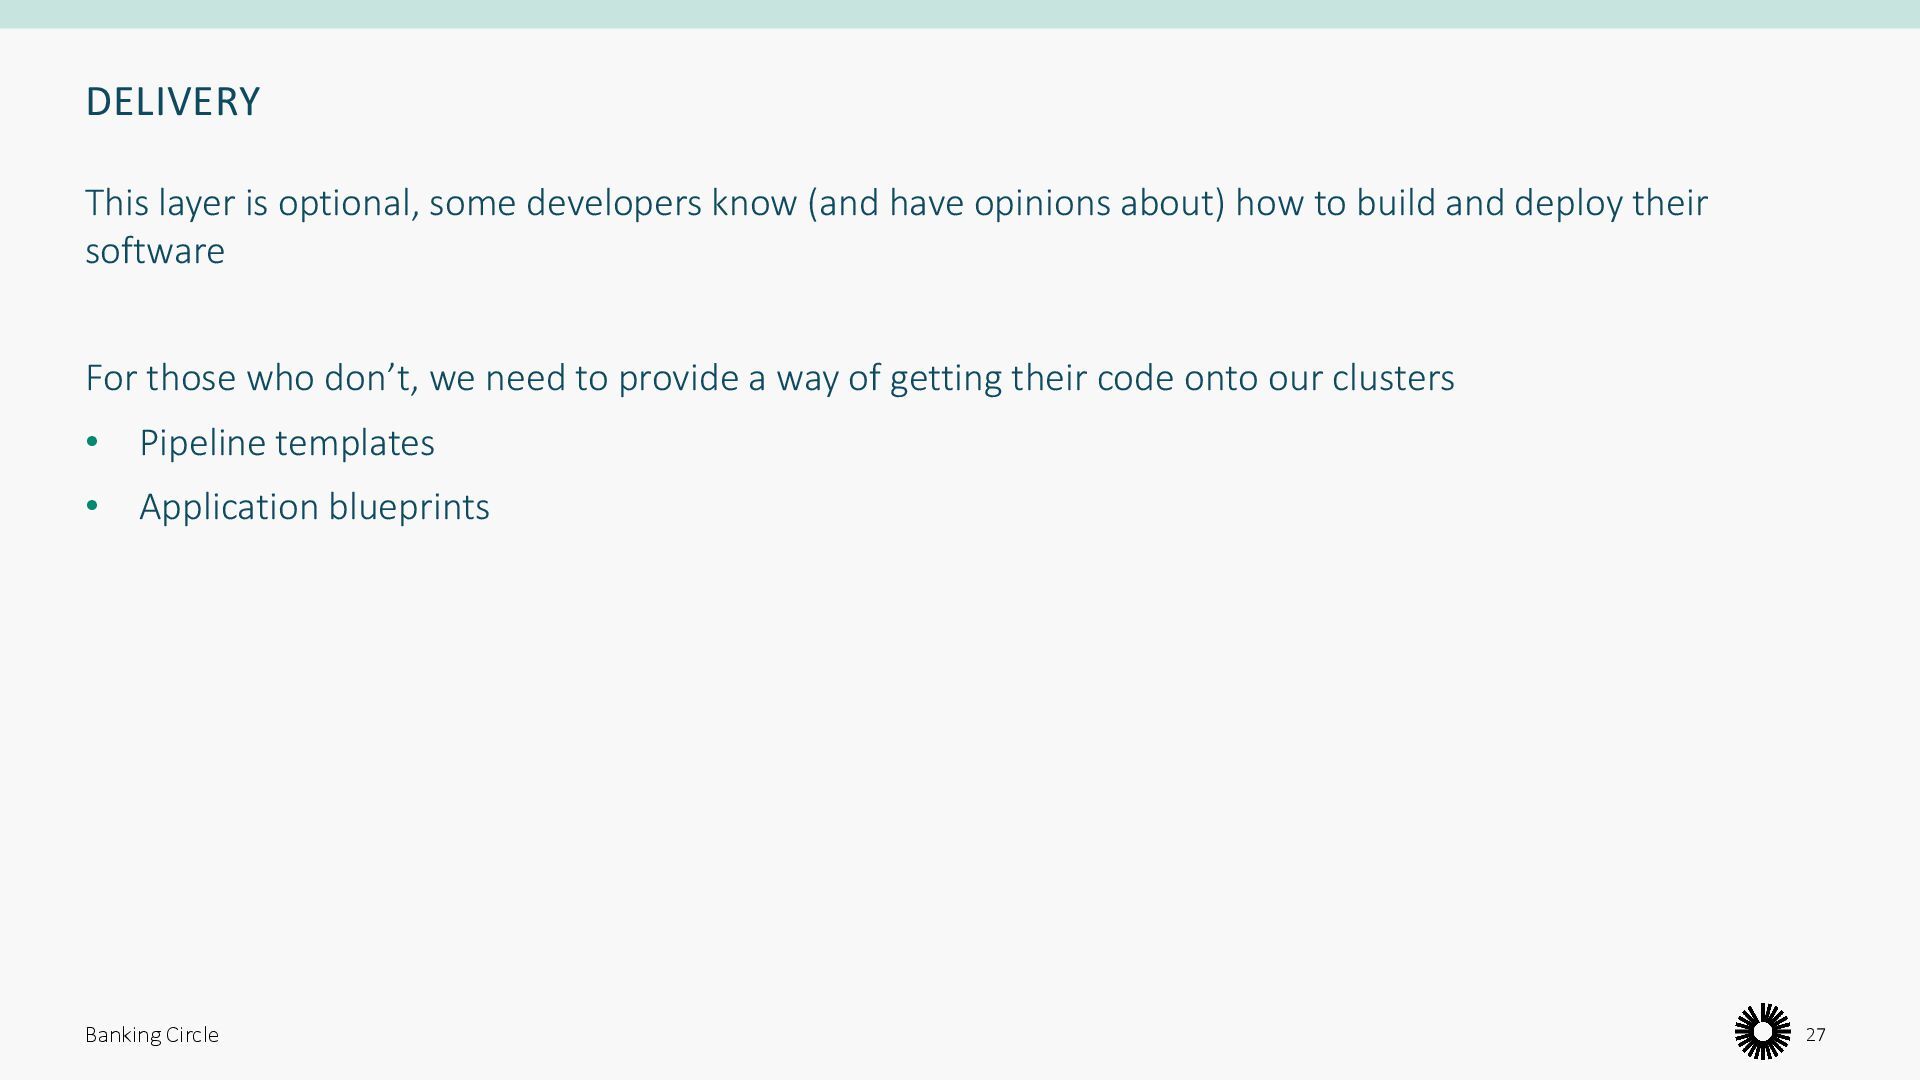1920x1080 pixels.
Task: Click the word "software" on second line
Action: pyautogui.click(x=155, y=251)
